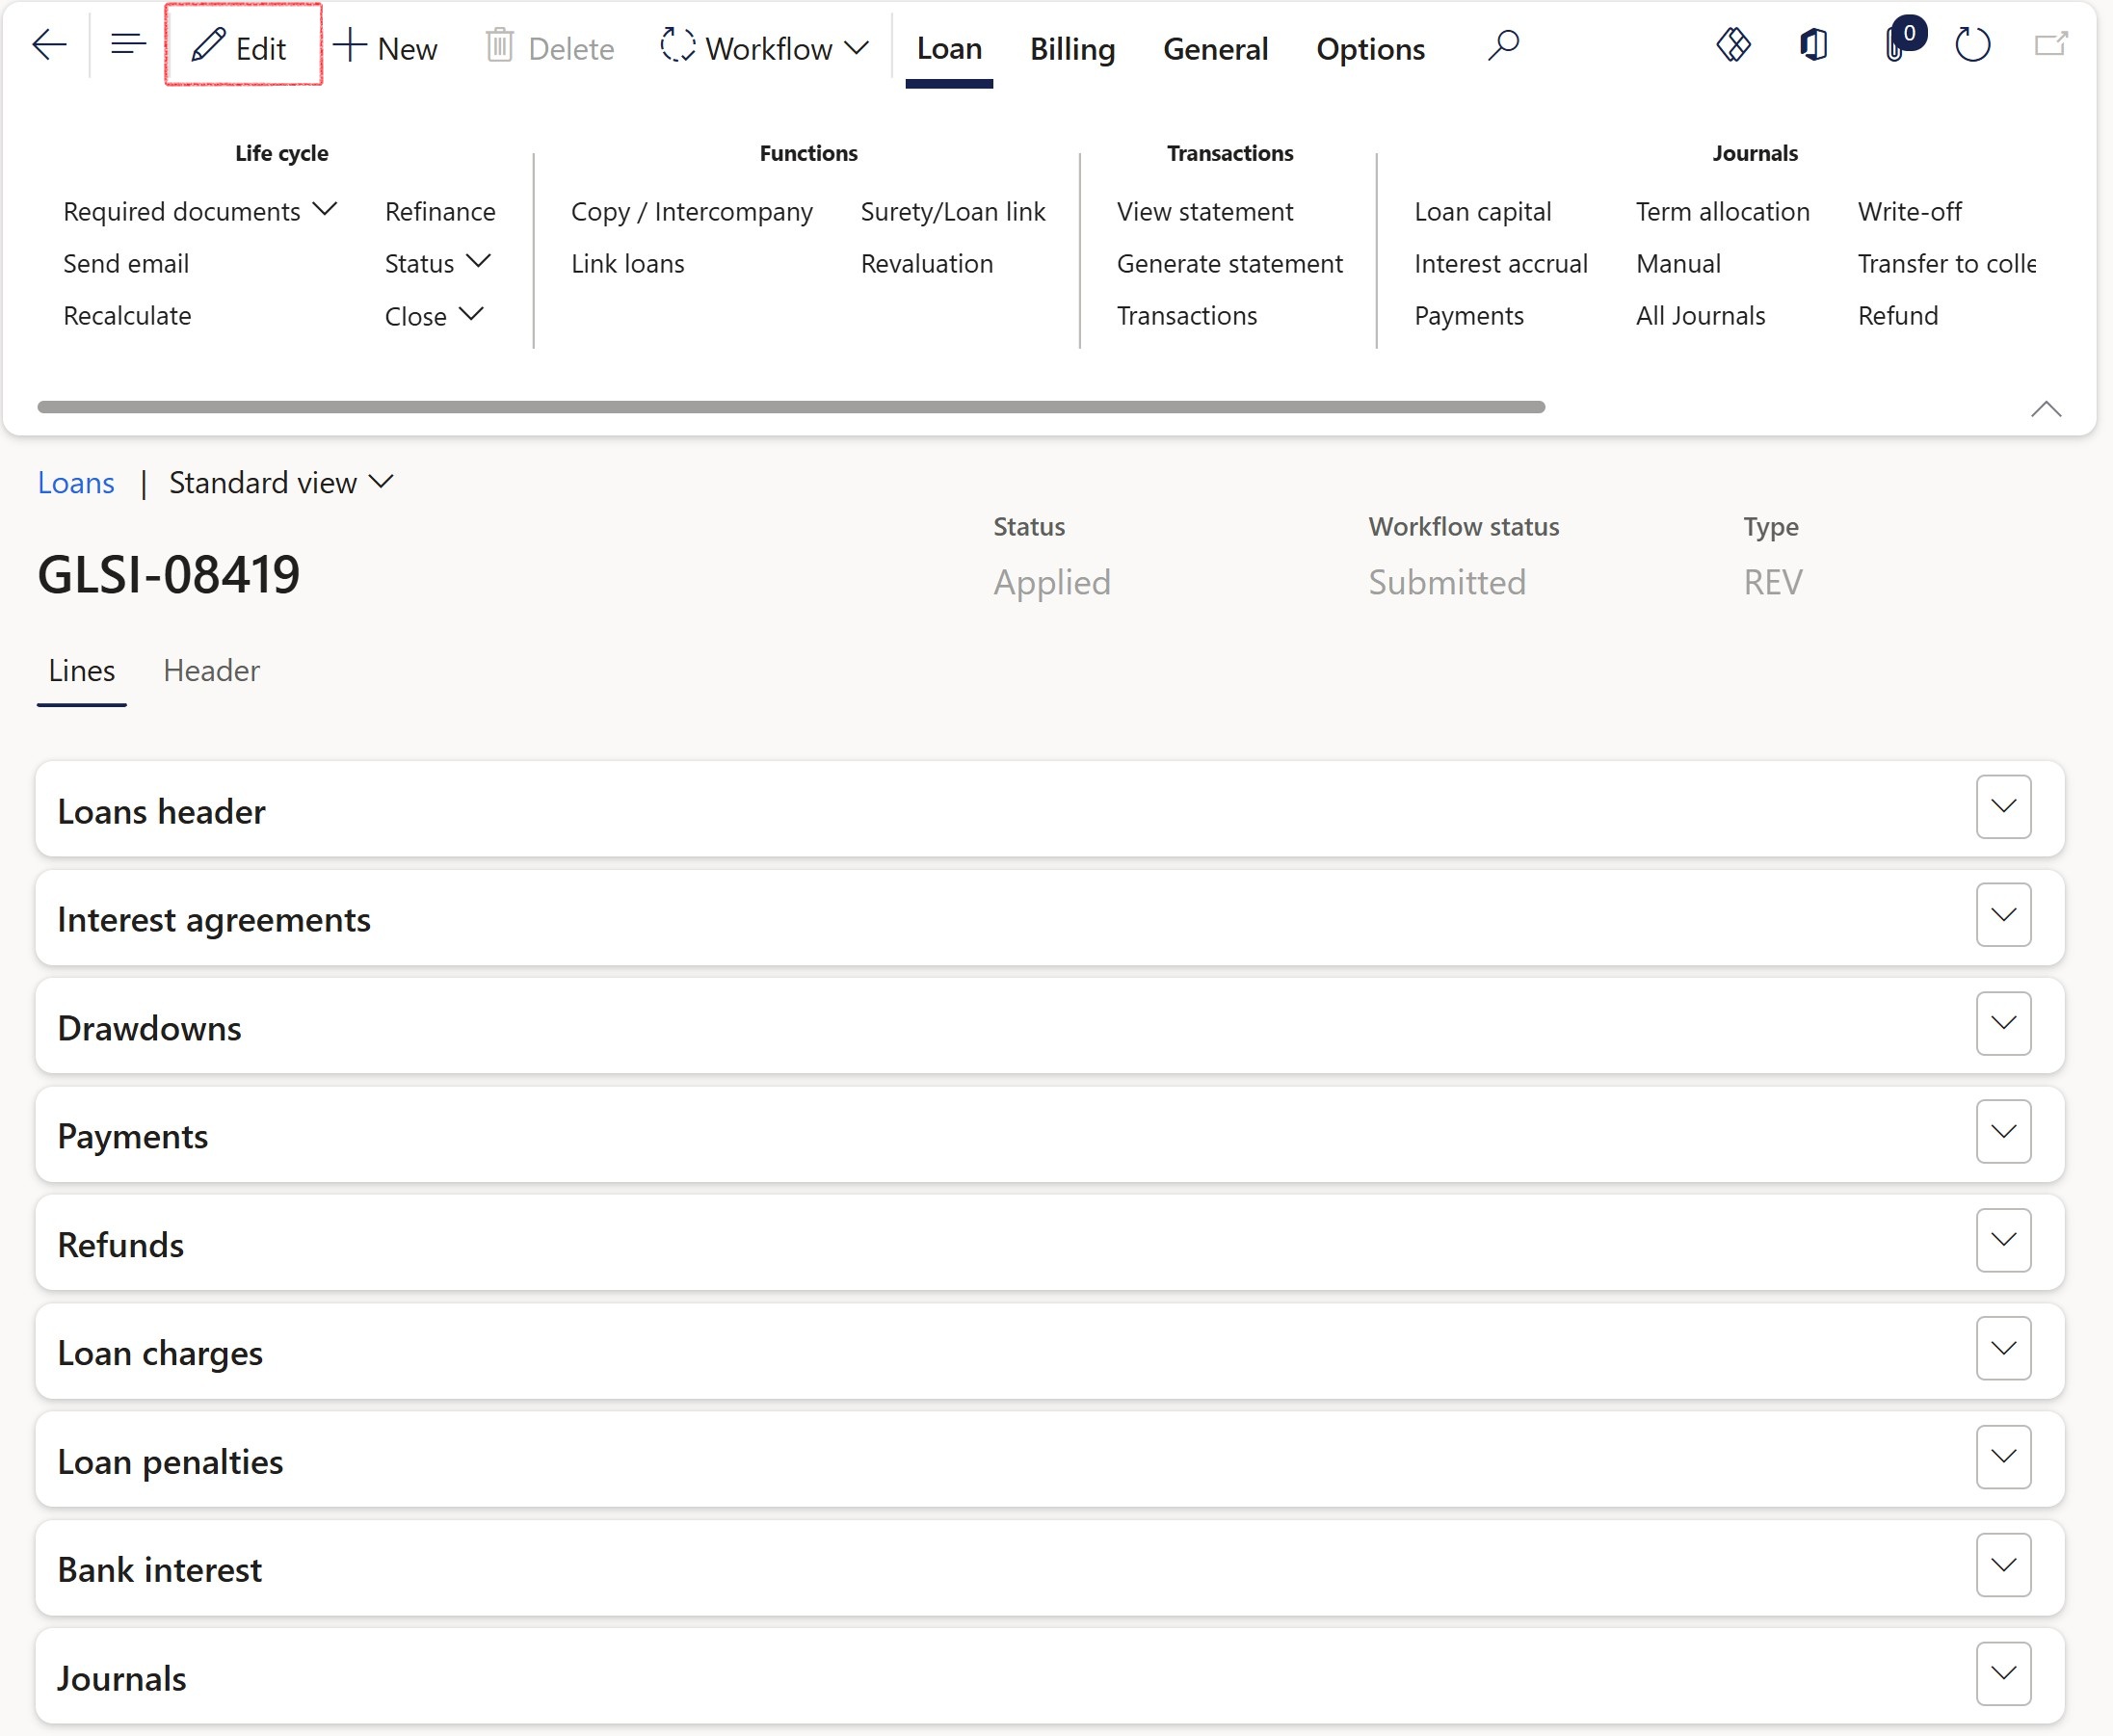The height and width of the screenshot is (1736, 2113).
Task: Switch to the Billing ribbon tab
Action: [1072, 48]
